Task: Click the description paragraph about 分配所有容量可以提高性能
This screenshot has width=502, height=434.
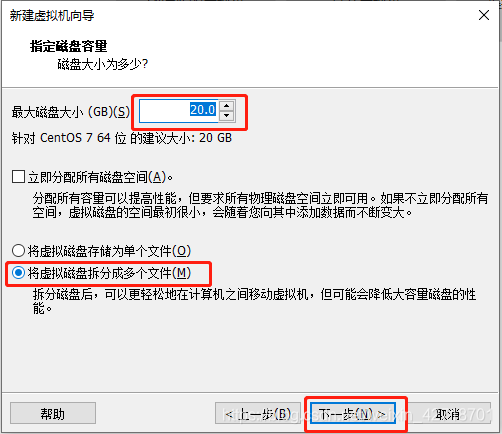Action: (260, 205)
